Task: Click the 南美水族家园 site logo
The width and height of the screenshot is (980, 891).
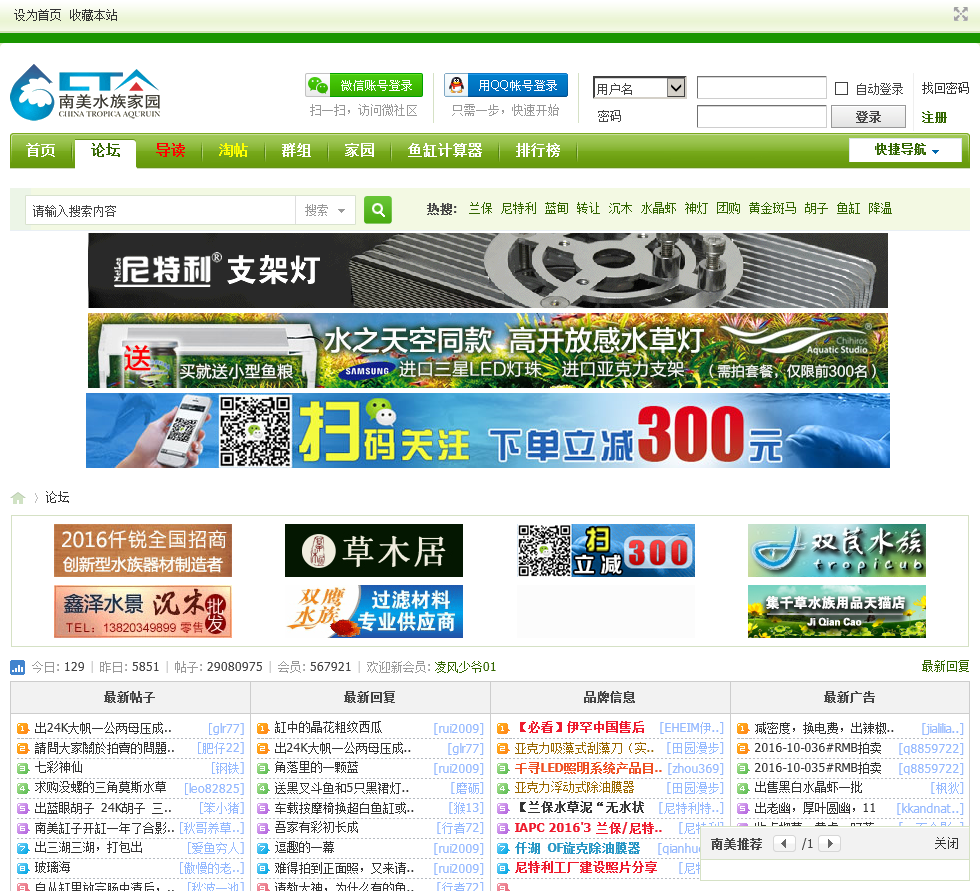Action: tap(86, 92)
